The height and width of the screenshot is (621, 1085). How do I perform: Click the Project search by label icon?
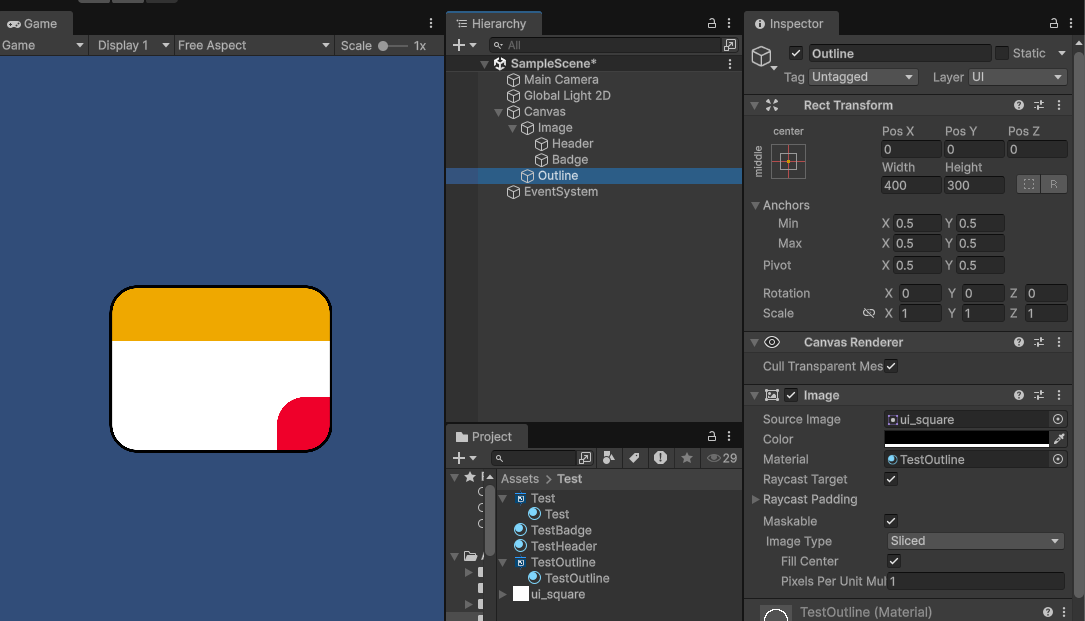click(634, 458)
